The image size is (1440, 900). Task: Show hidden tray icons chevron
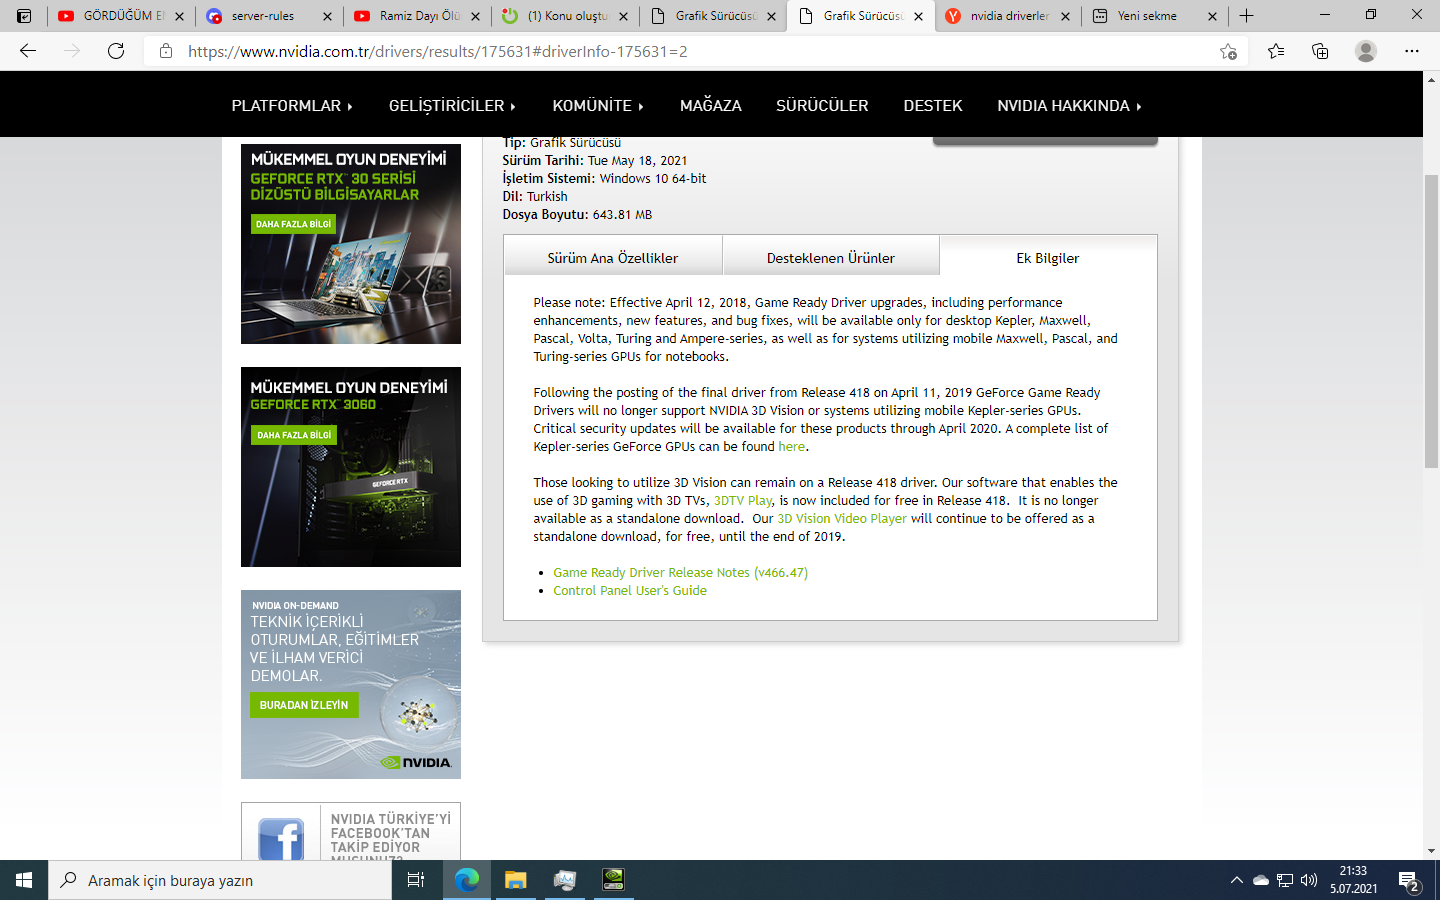coord(1237,880)
